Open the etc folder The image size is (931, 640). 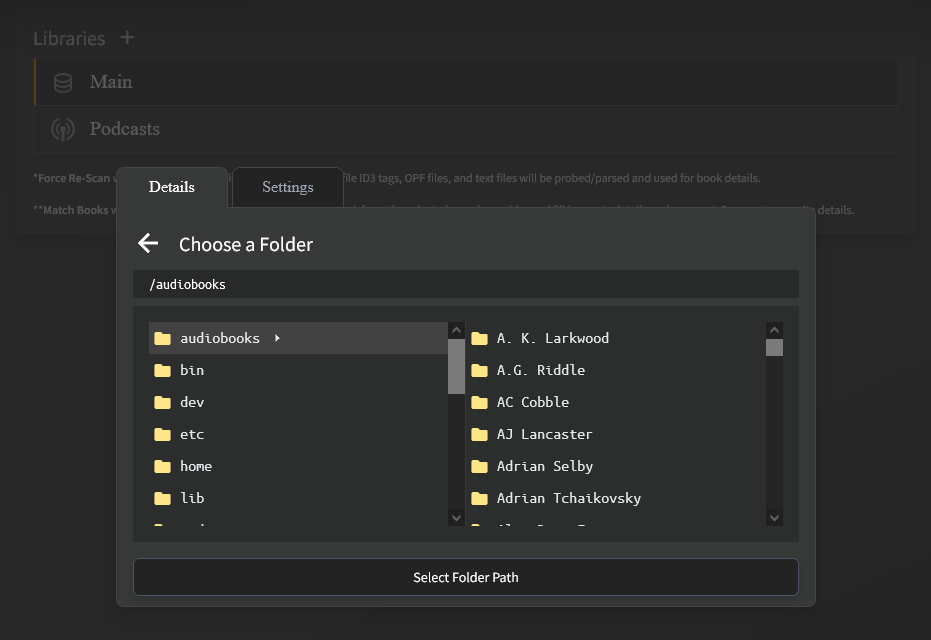[192, 434]
